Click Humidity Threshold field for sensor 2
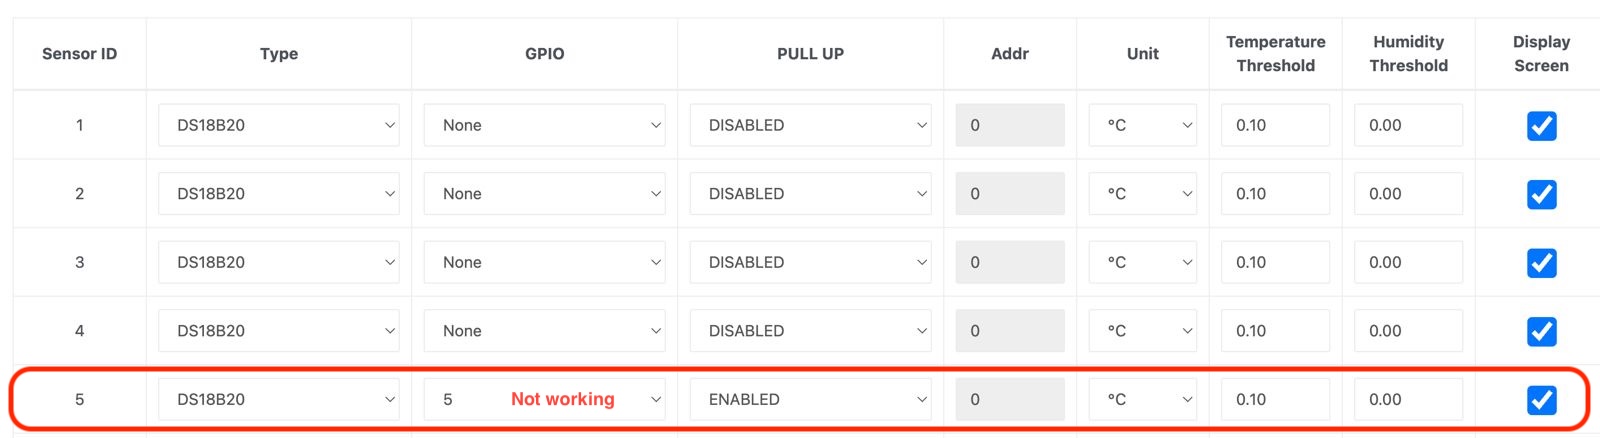This screenshot has height=438, width=1600. point(1408,194)
